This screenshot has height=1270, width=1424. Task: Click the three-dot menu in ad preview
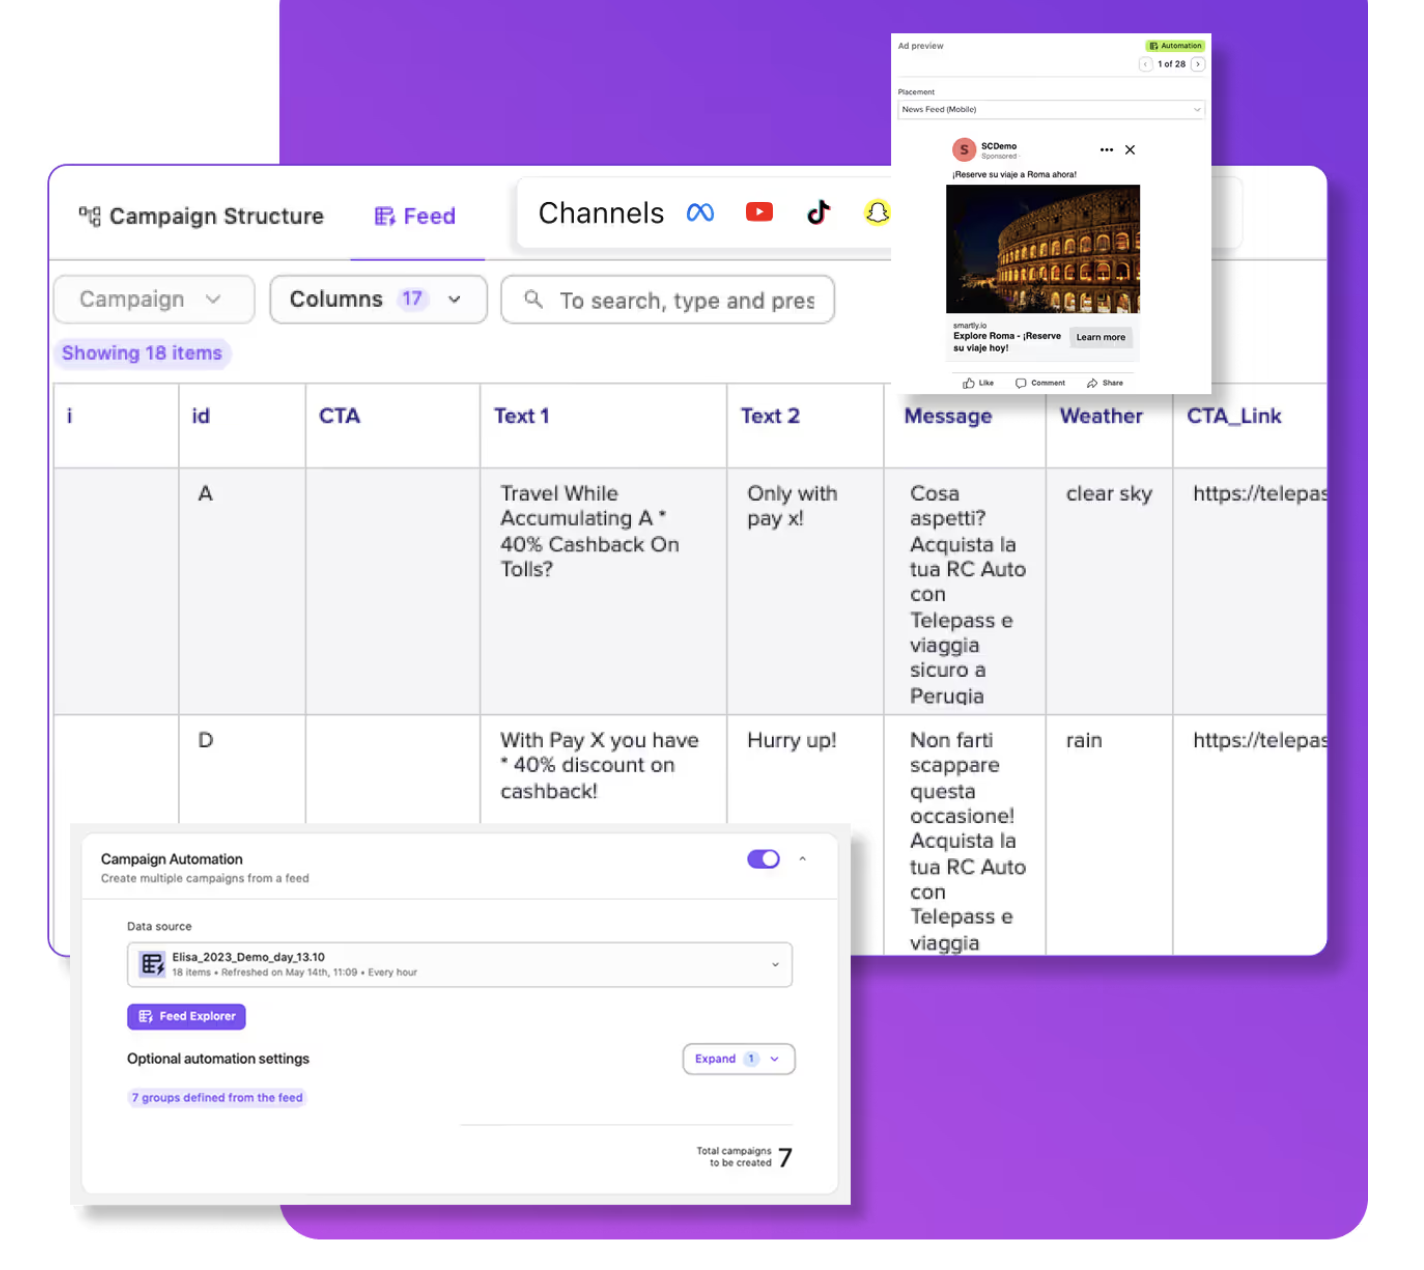tap(1106, 150)
